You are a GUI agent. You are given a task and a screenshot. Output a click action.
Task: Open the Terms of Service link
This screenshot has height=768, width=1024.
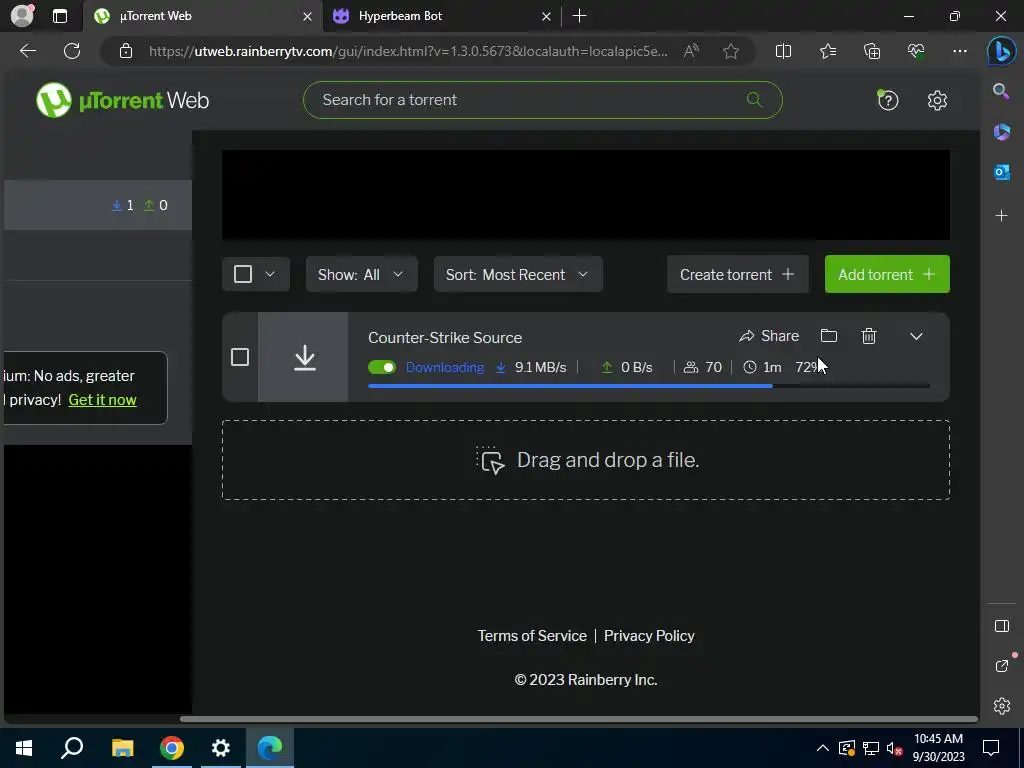point(532,635)
